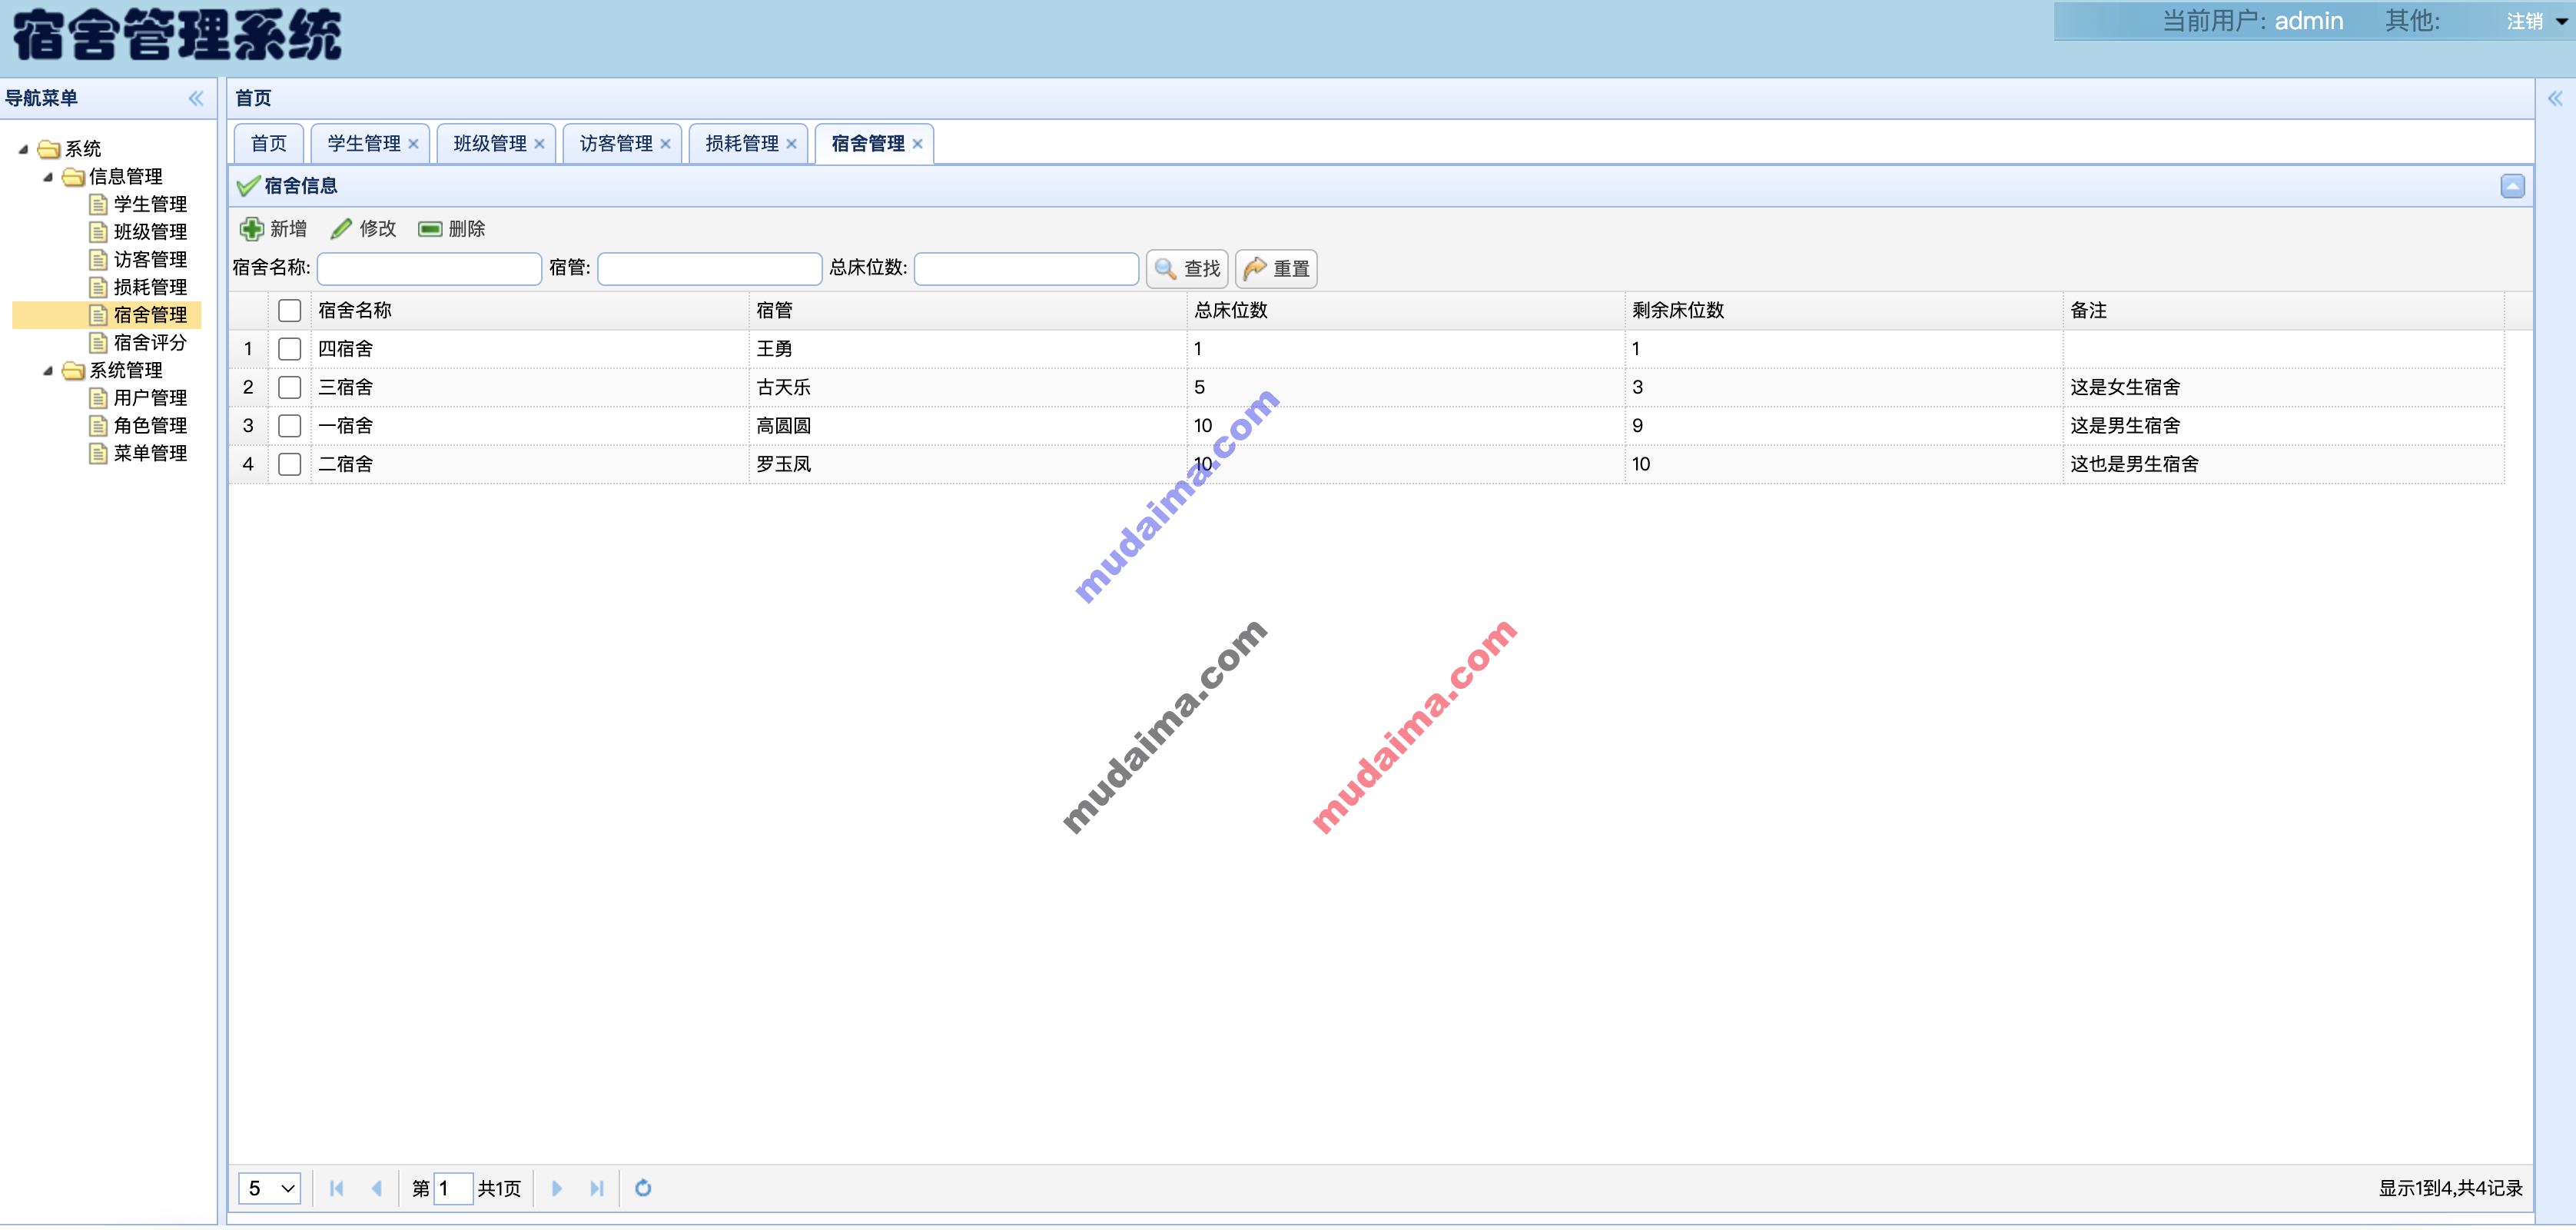Screen dimensions: 2576x1230
Task: Check the 三宿舍 row checkbox
Action: [x=290, y=388]
